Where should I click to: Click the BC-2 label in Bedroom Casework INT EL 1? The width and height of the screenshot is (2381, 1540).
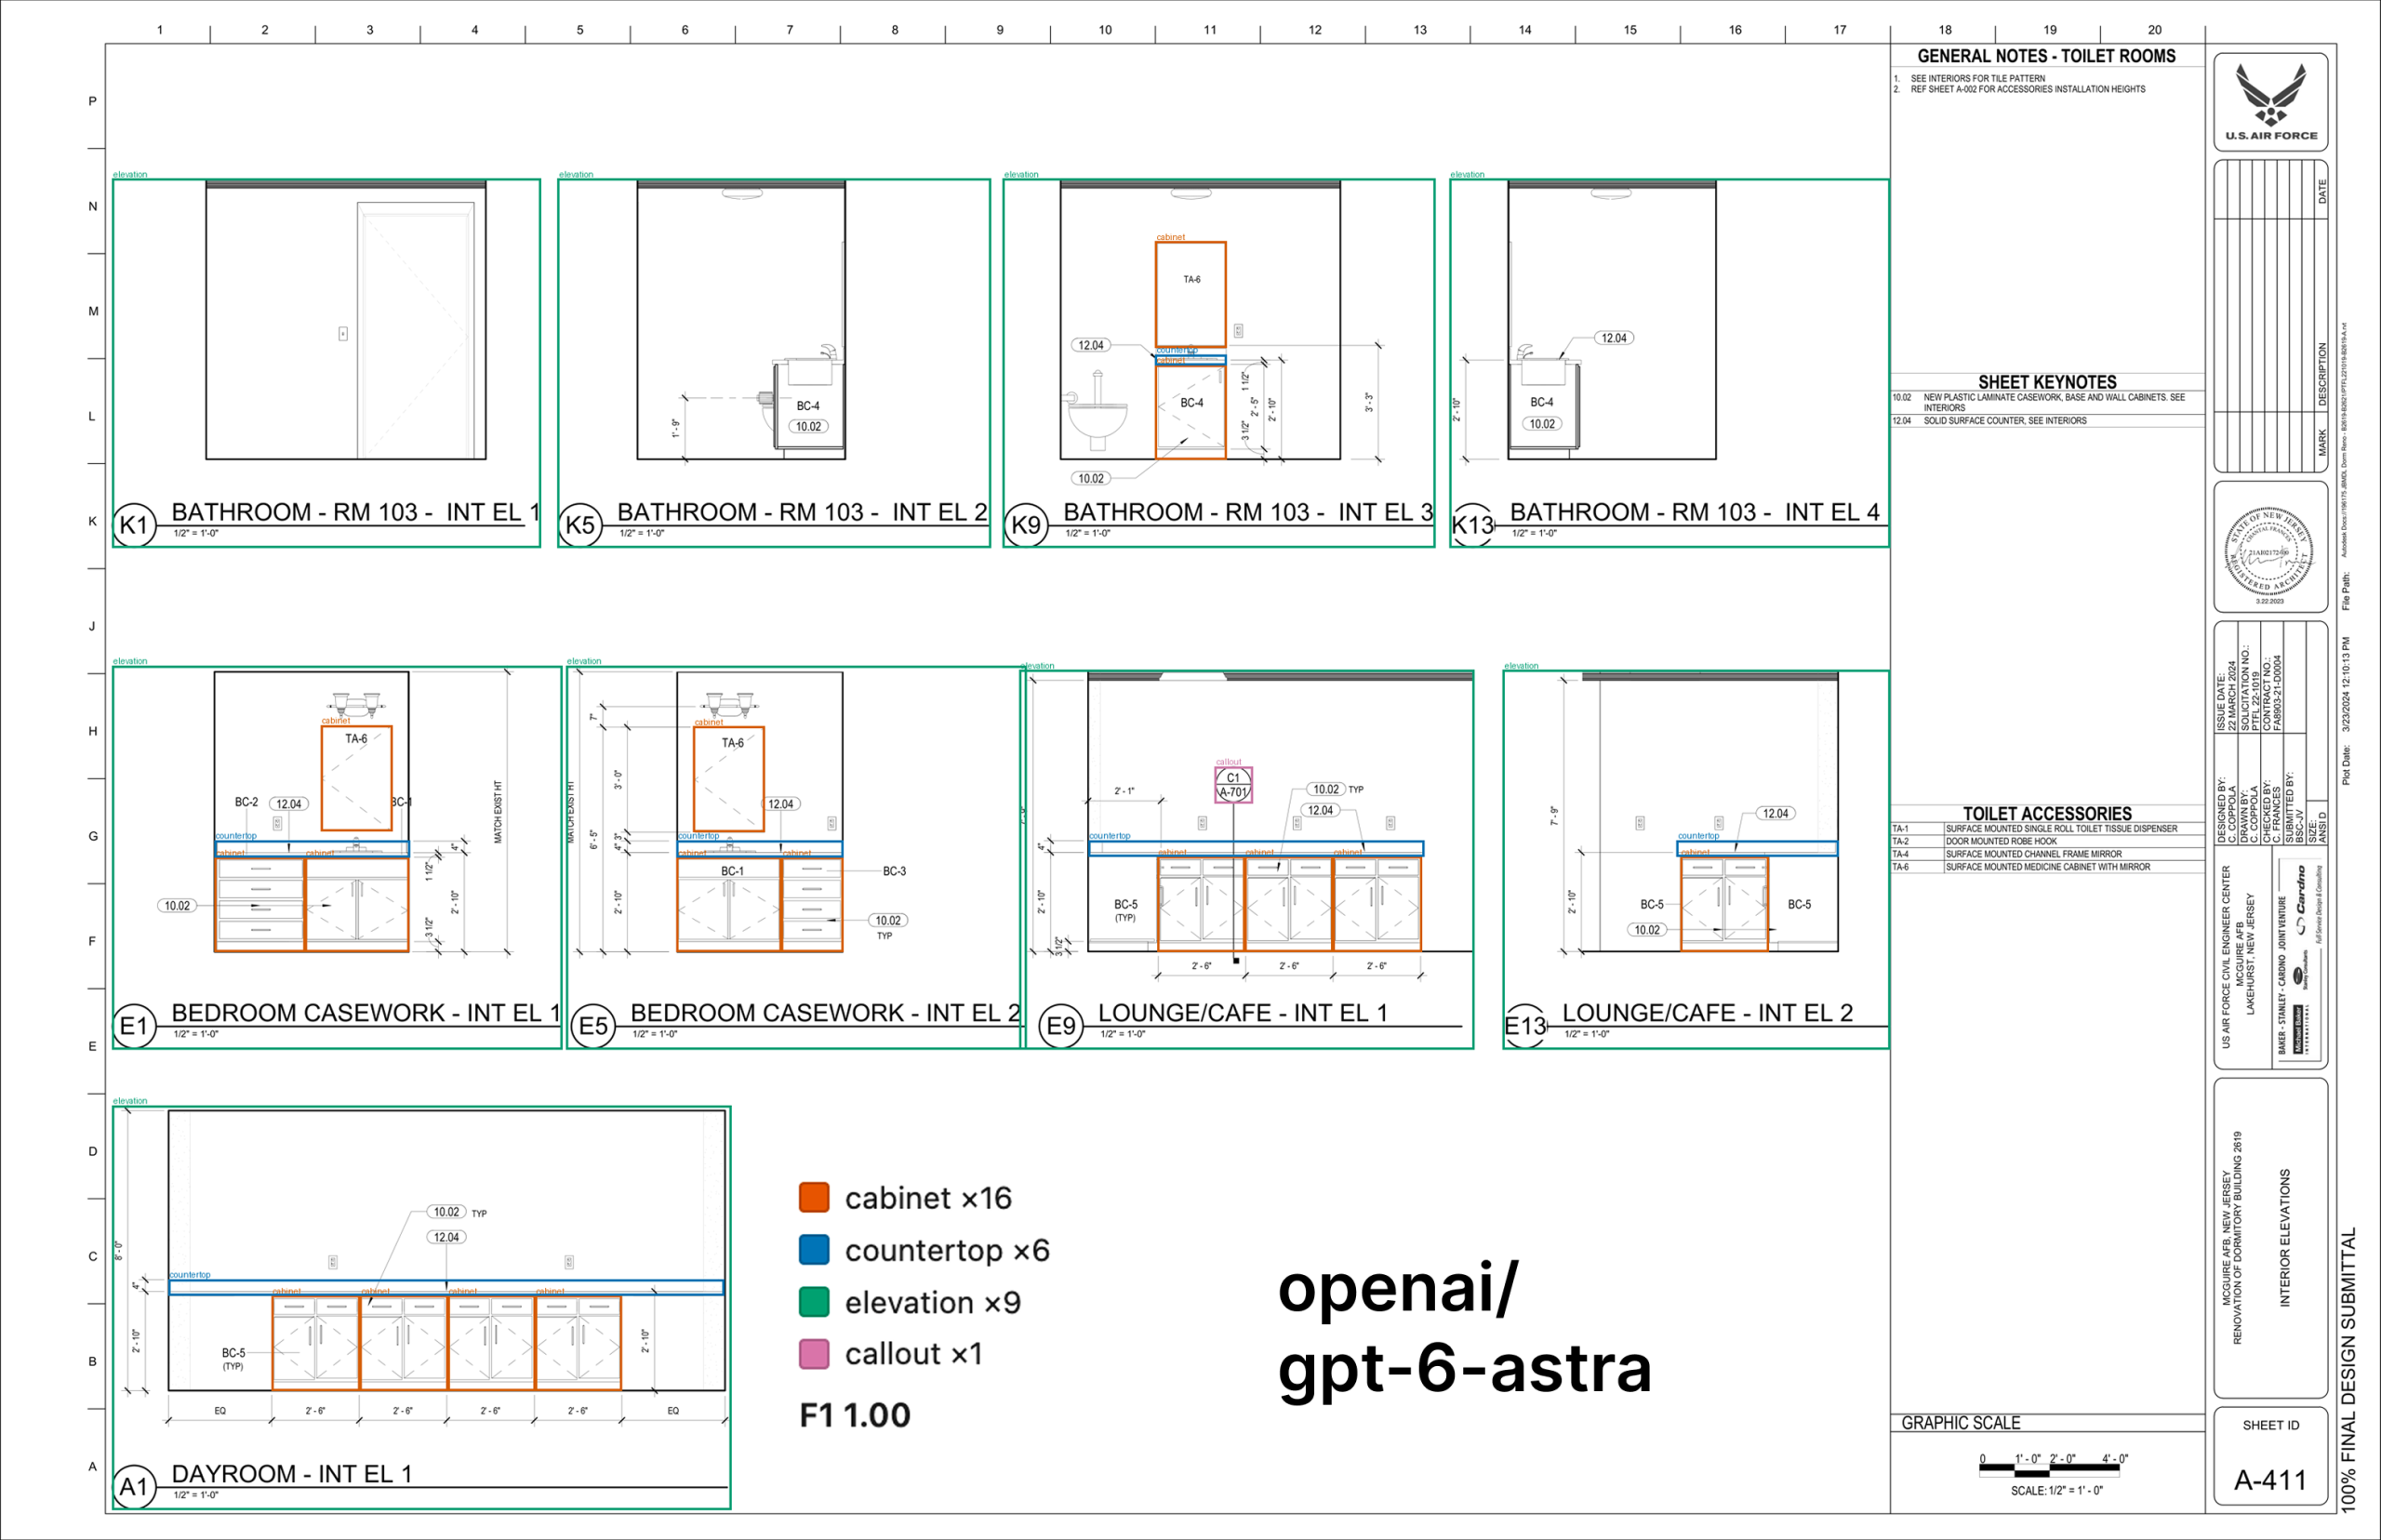pos(246,802)
